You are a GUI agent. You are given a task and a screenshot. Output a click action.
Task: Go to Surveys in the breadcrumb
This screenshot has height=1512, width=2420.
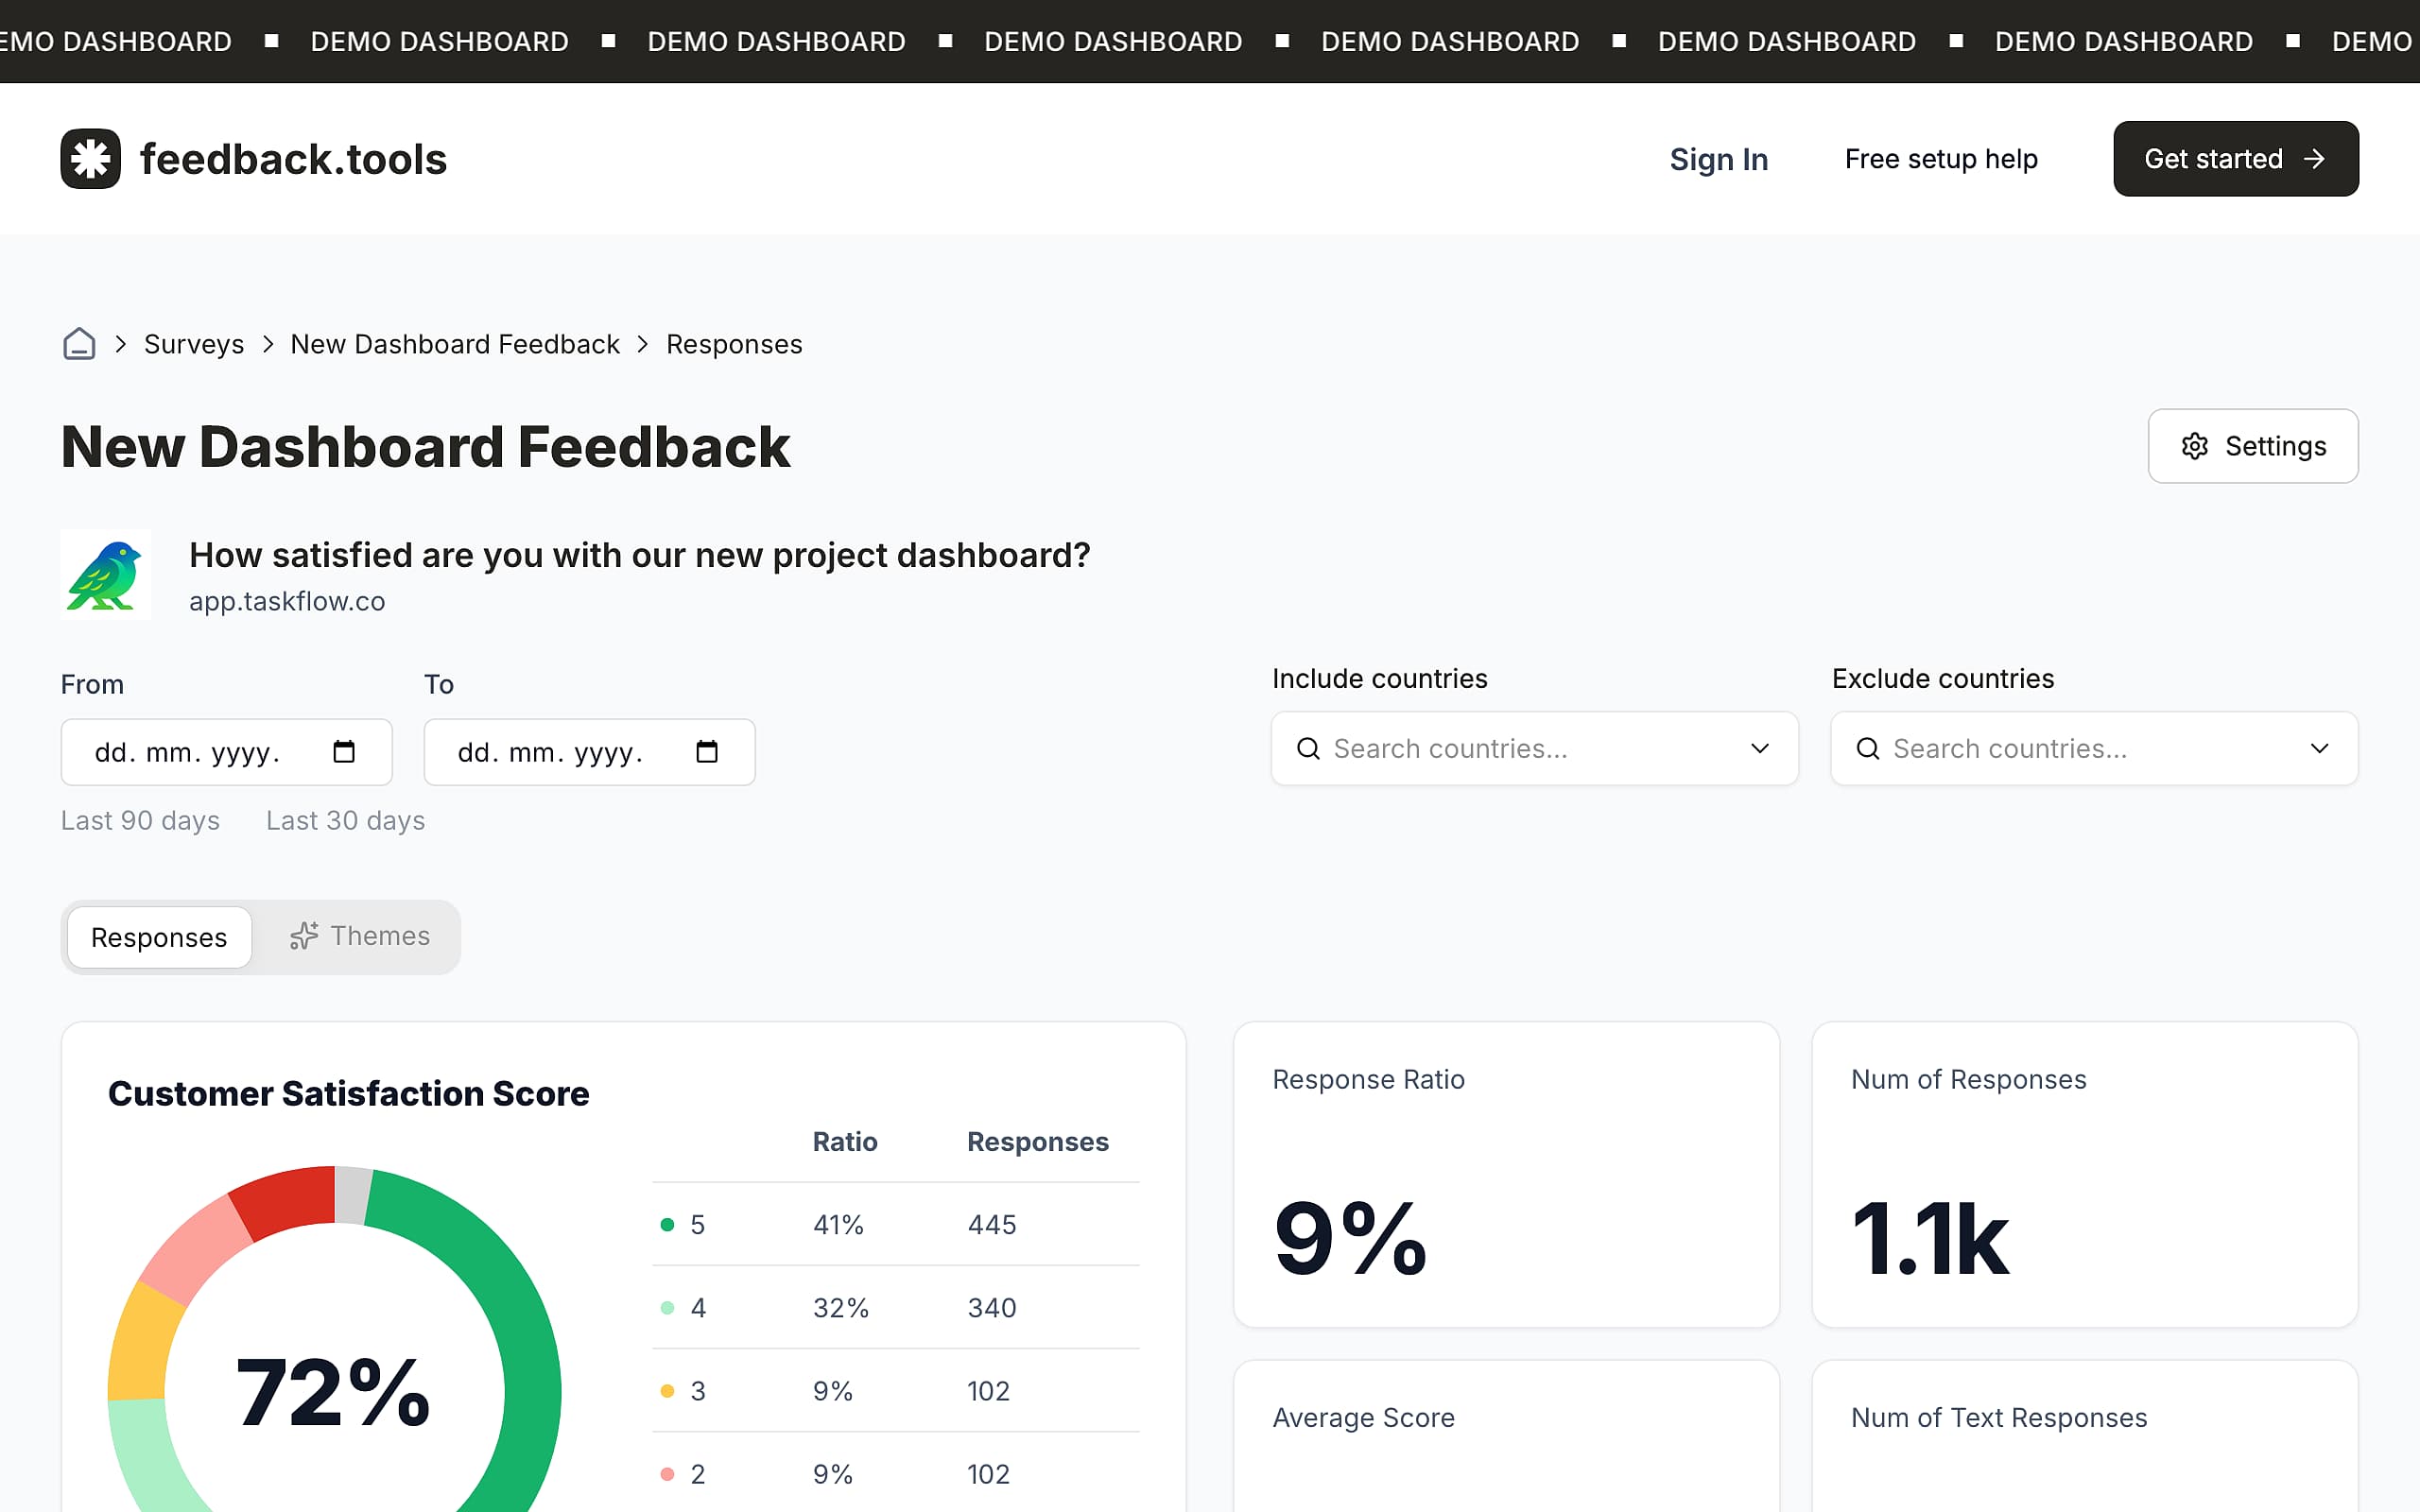pyautogui.click(x=194, y=344)
